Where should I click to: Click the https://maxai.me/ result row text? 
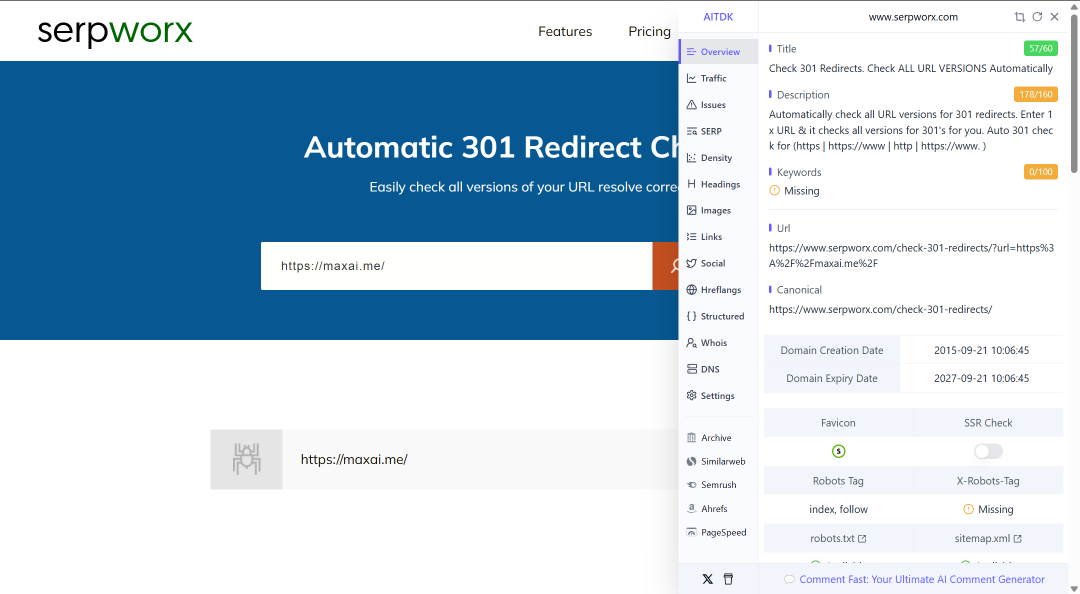(x=354, y=460)
